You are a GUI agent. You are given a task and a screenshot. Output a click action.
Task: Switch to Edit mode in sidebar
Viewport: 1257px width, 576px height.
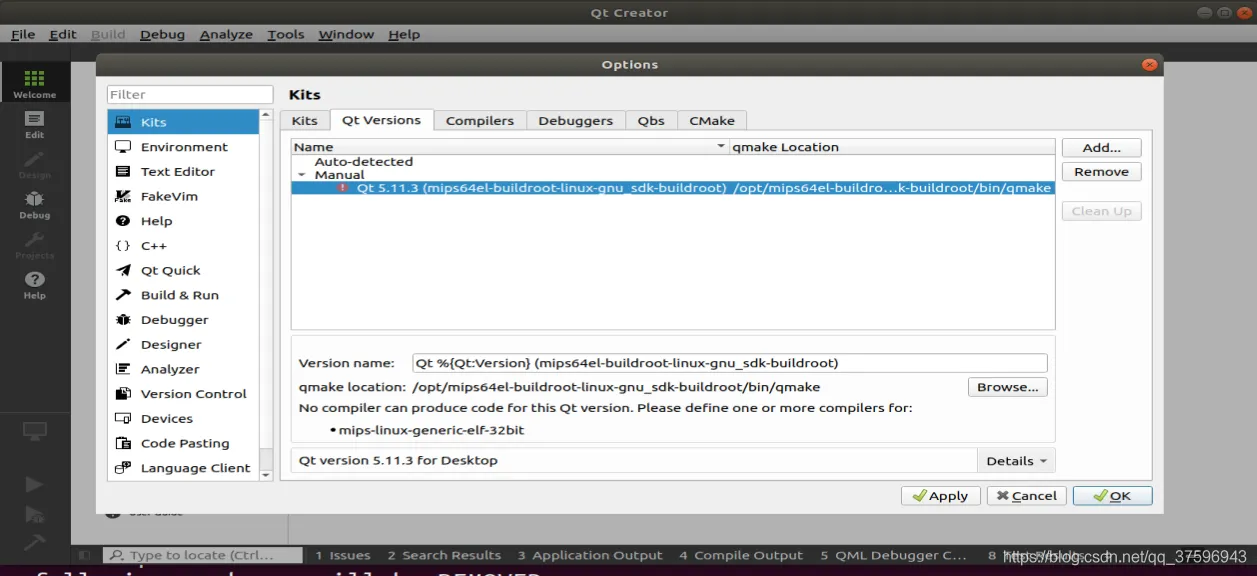pos(35,124)
